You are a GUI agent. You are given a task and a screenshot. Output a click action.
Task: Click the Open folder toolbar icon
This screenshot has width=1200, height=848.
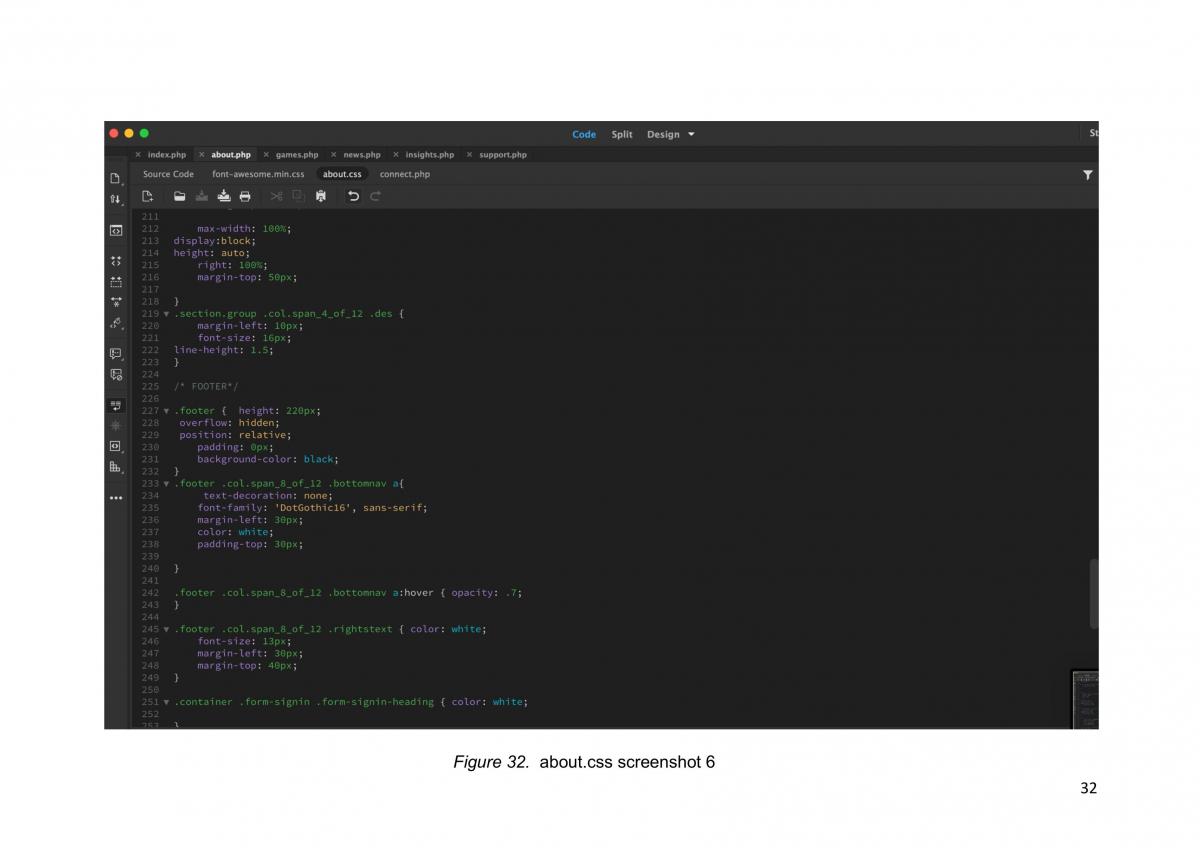179,196
